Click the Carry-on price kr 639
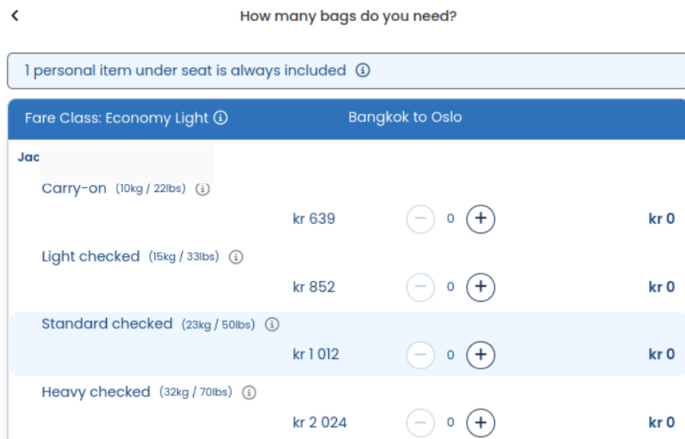Screen dimensions: 685x439 [x=314, y=218]
